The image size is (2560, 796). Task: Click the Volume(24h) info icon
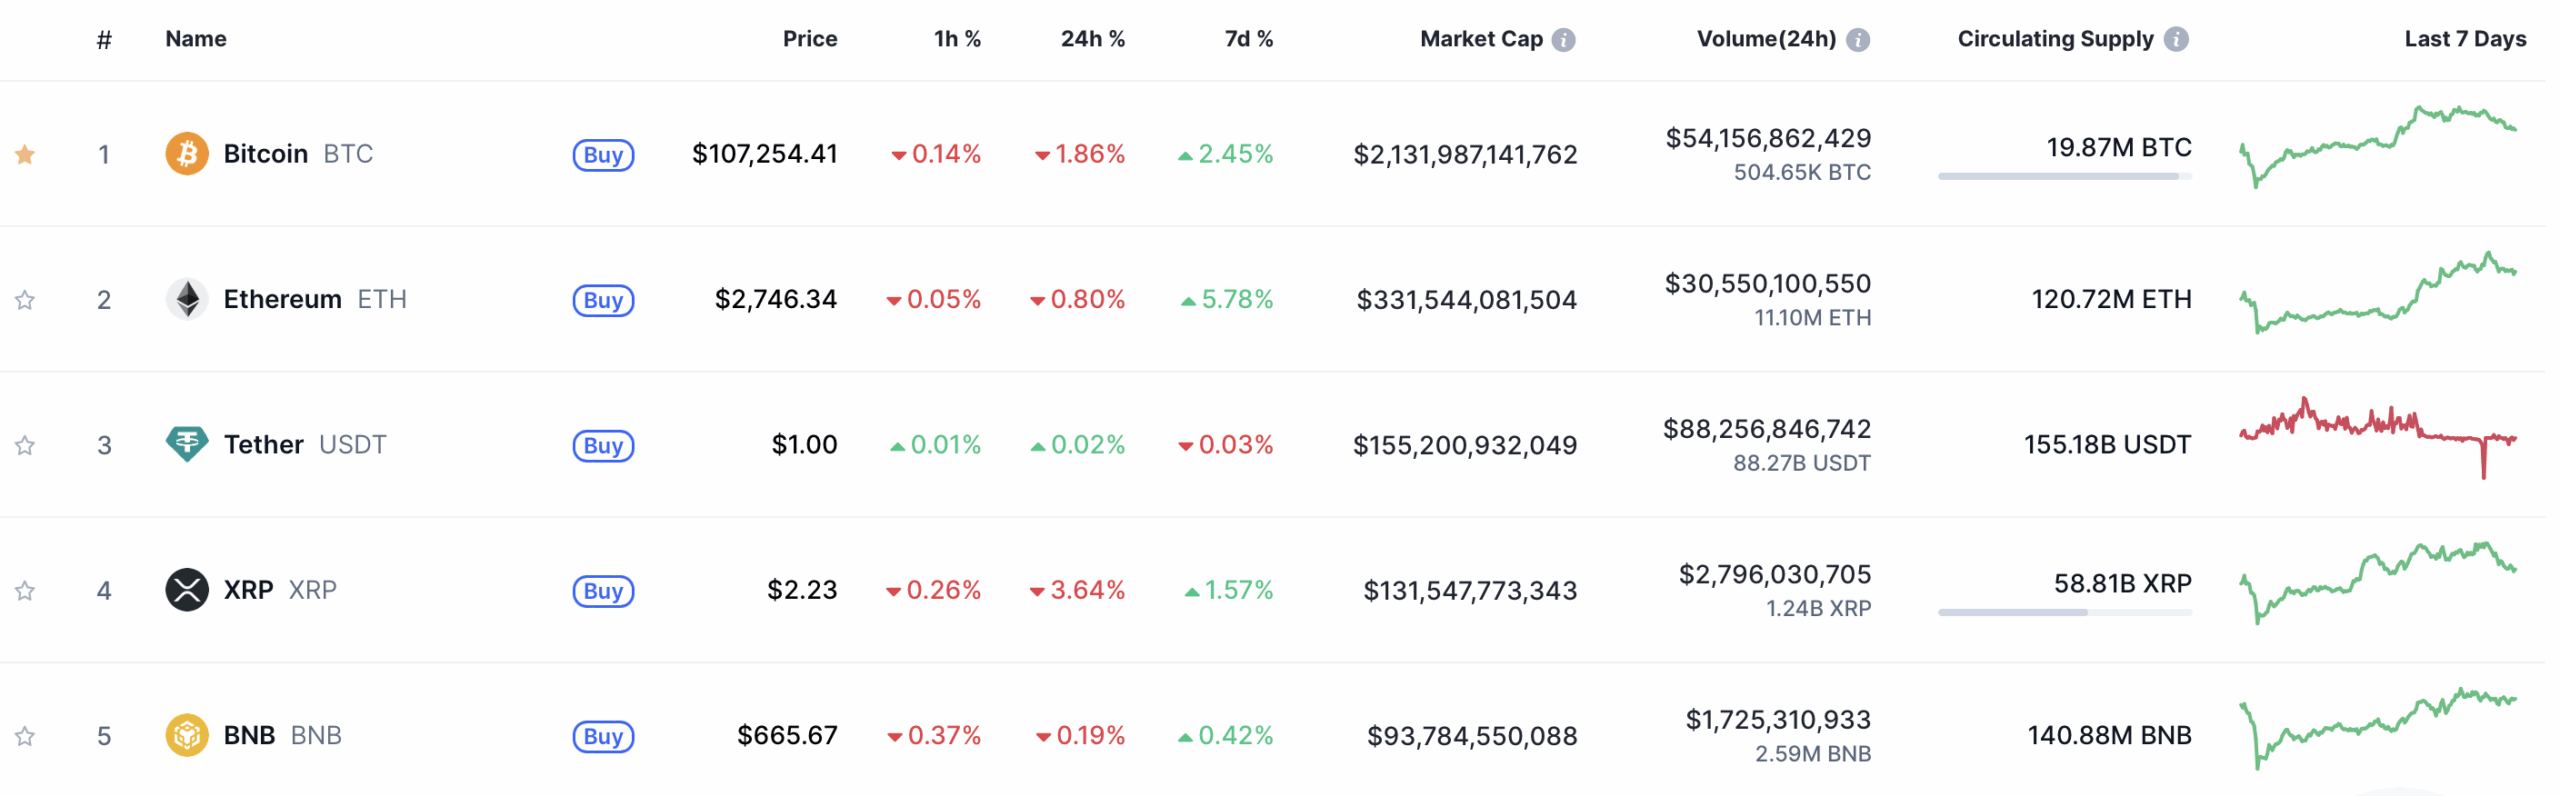pyautogui.click(x=1858, y=39)
